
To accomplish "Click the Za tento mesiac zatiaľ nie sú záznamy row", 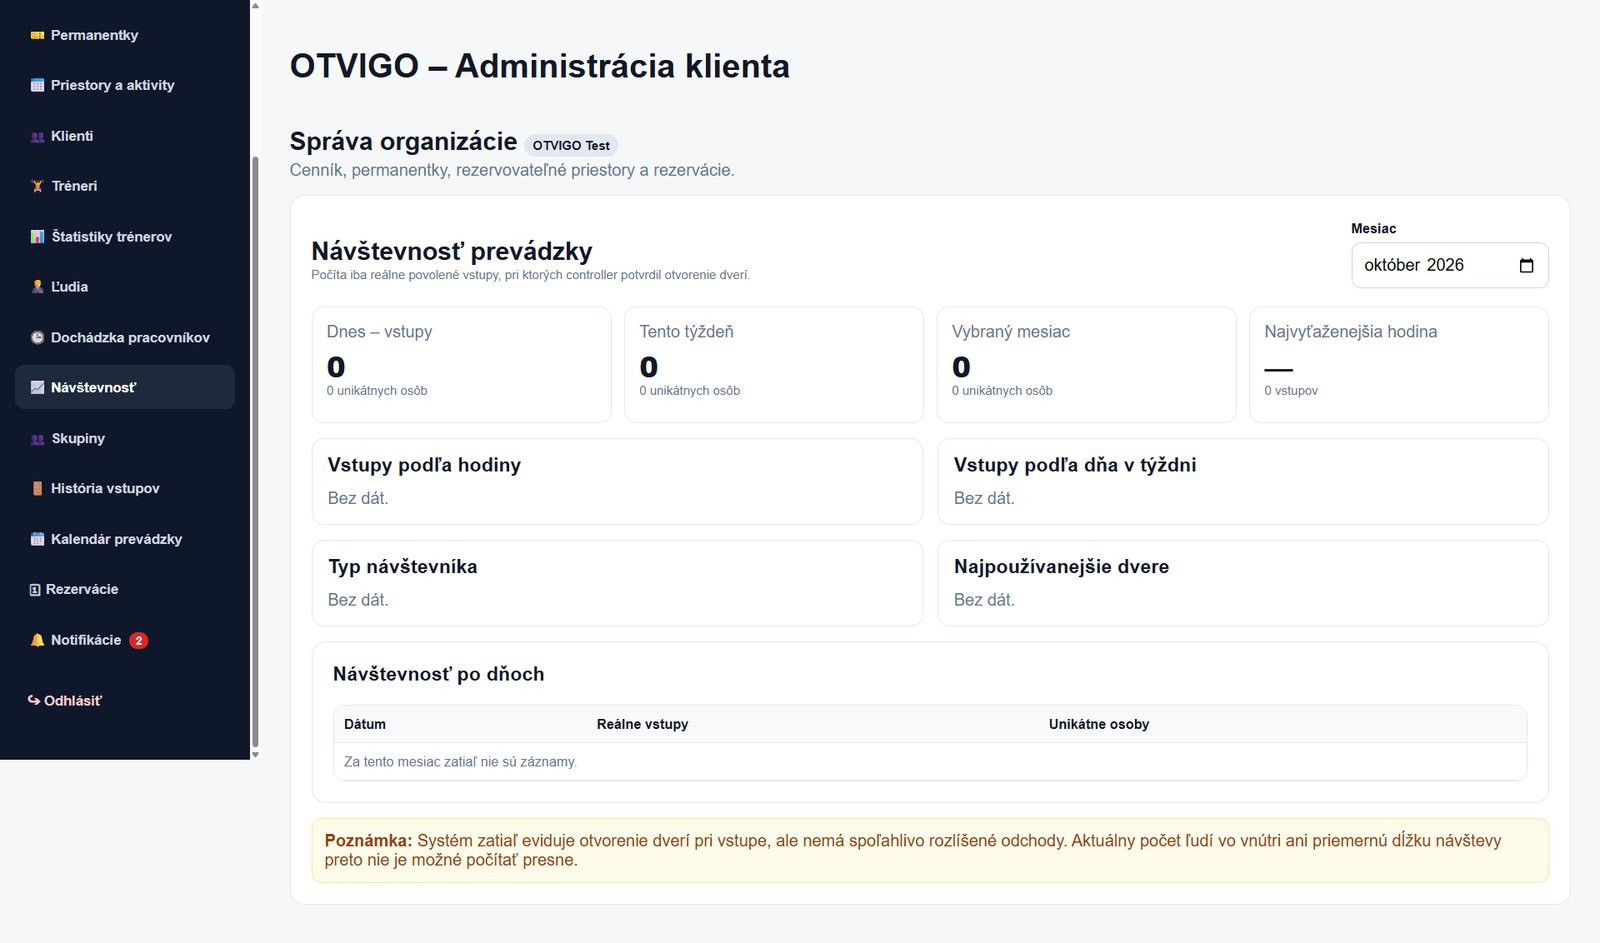I will coord(930,762).
